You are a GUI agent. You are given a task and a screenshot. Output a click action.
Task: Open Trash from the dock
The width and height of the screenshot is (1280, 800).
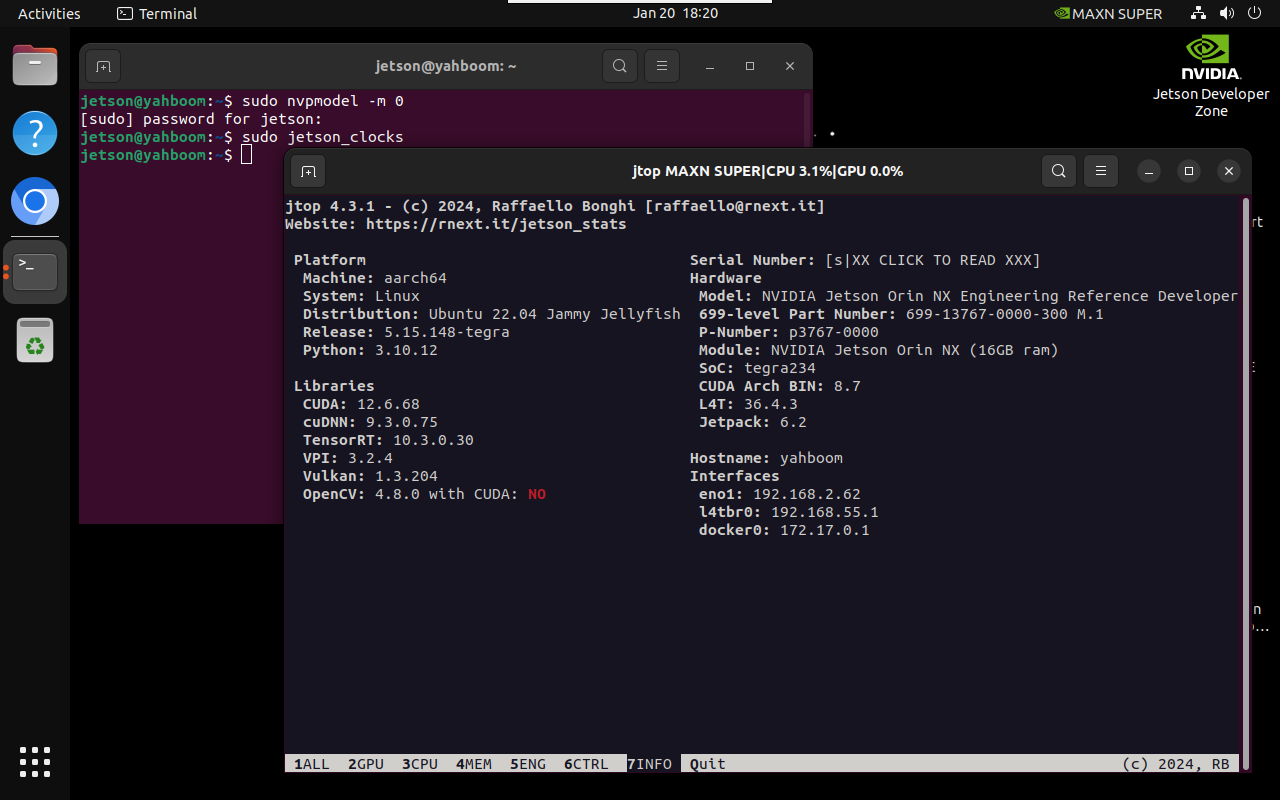point(35,342)
